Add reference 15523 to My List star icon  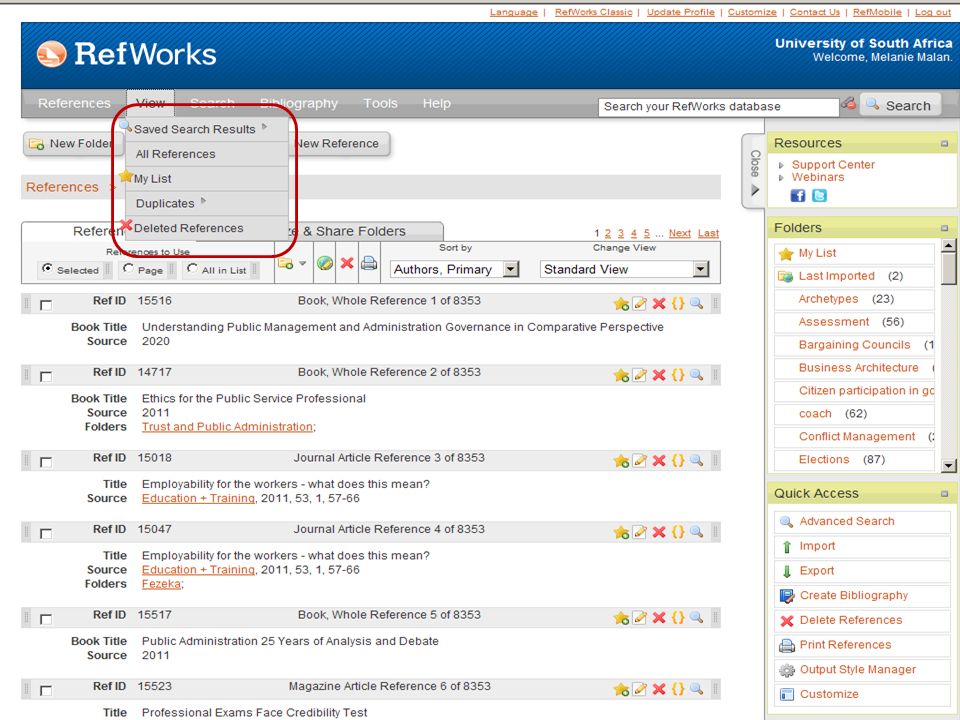(621, 689)
